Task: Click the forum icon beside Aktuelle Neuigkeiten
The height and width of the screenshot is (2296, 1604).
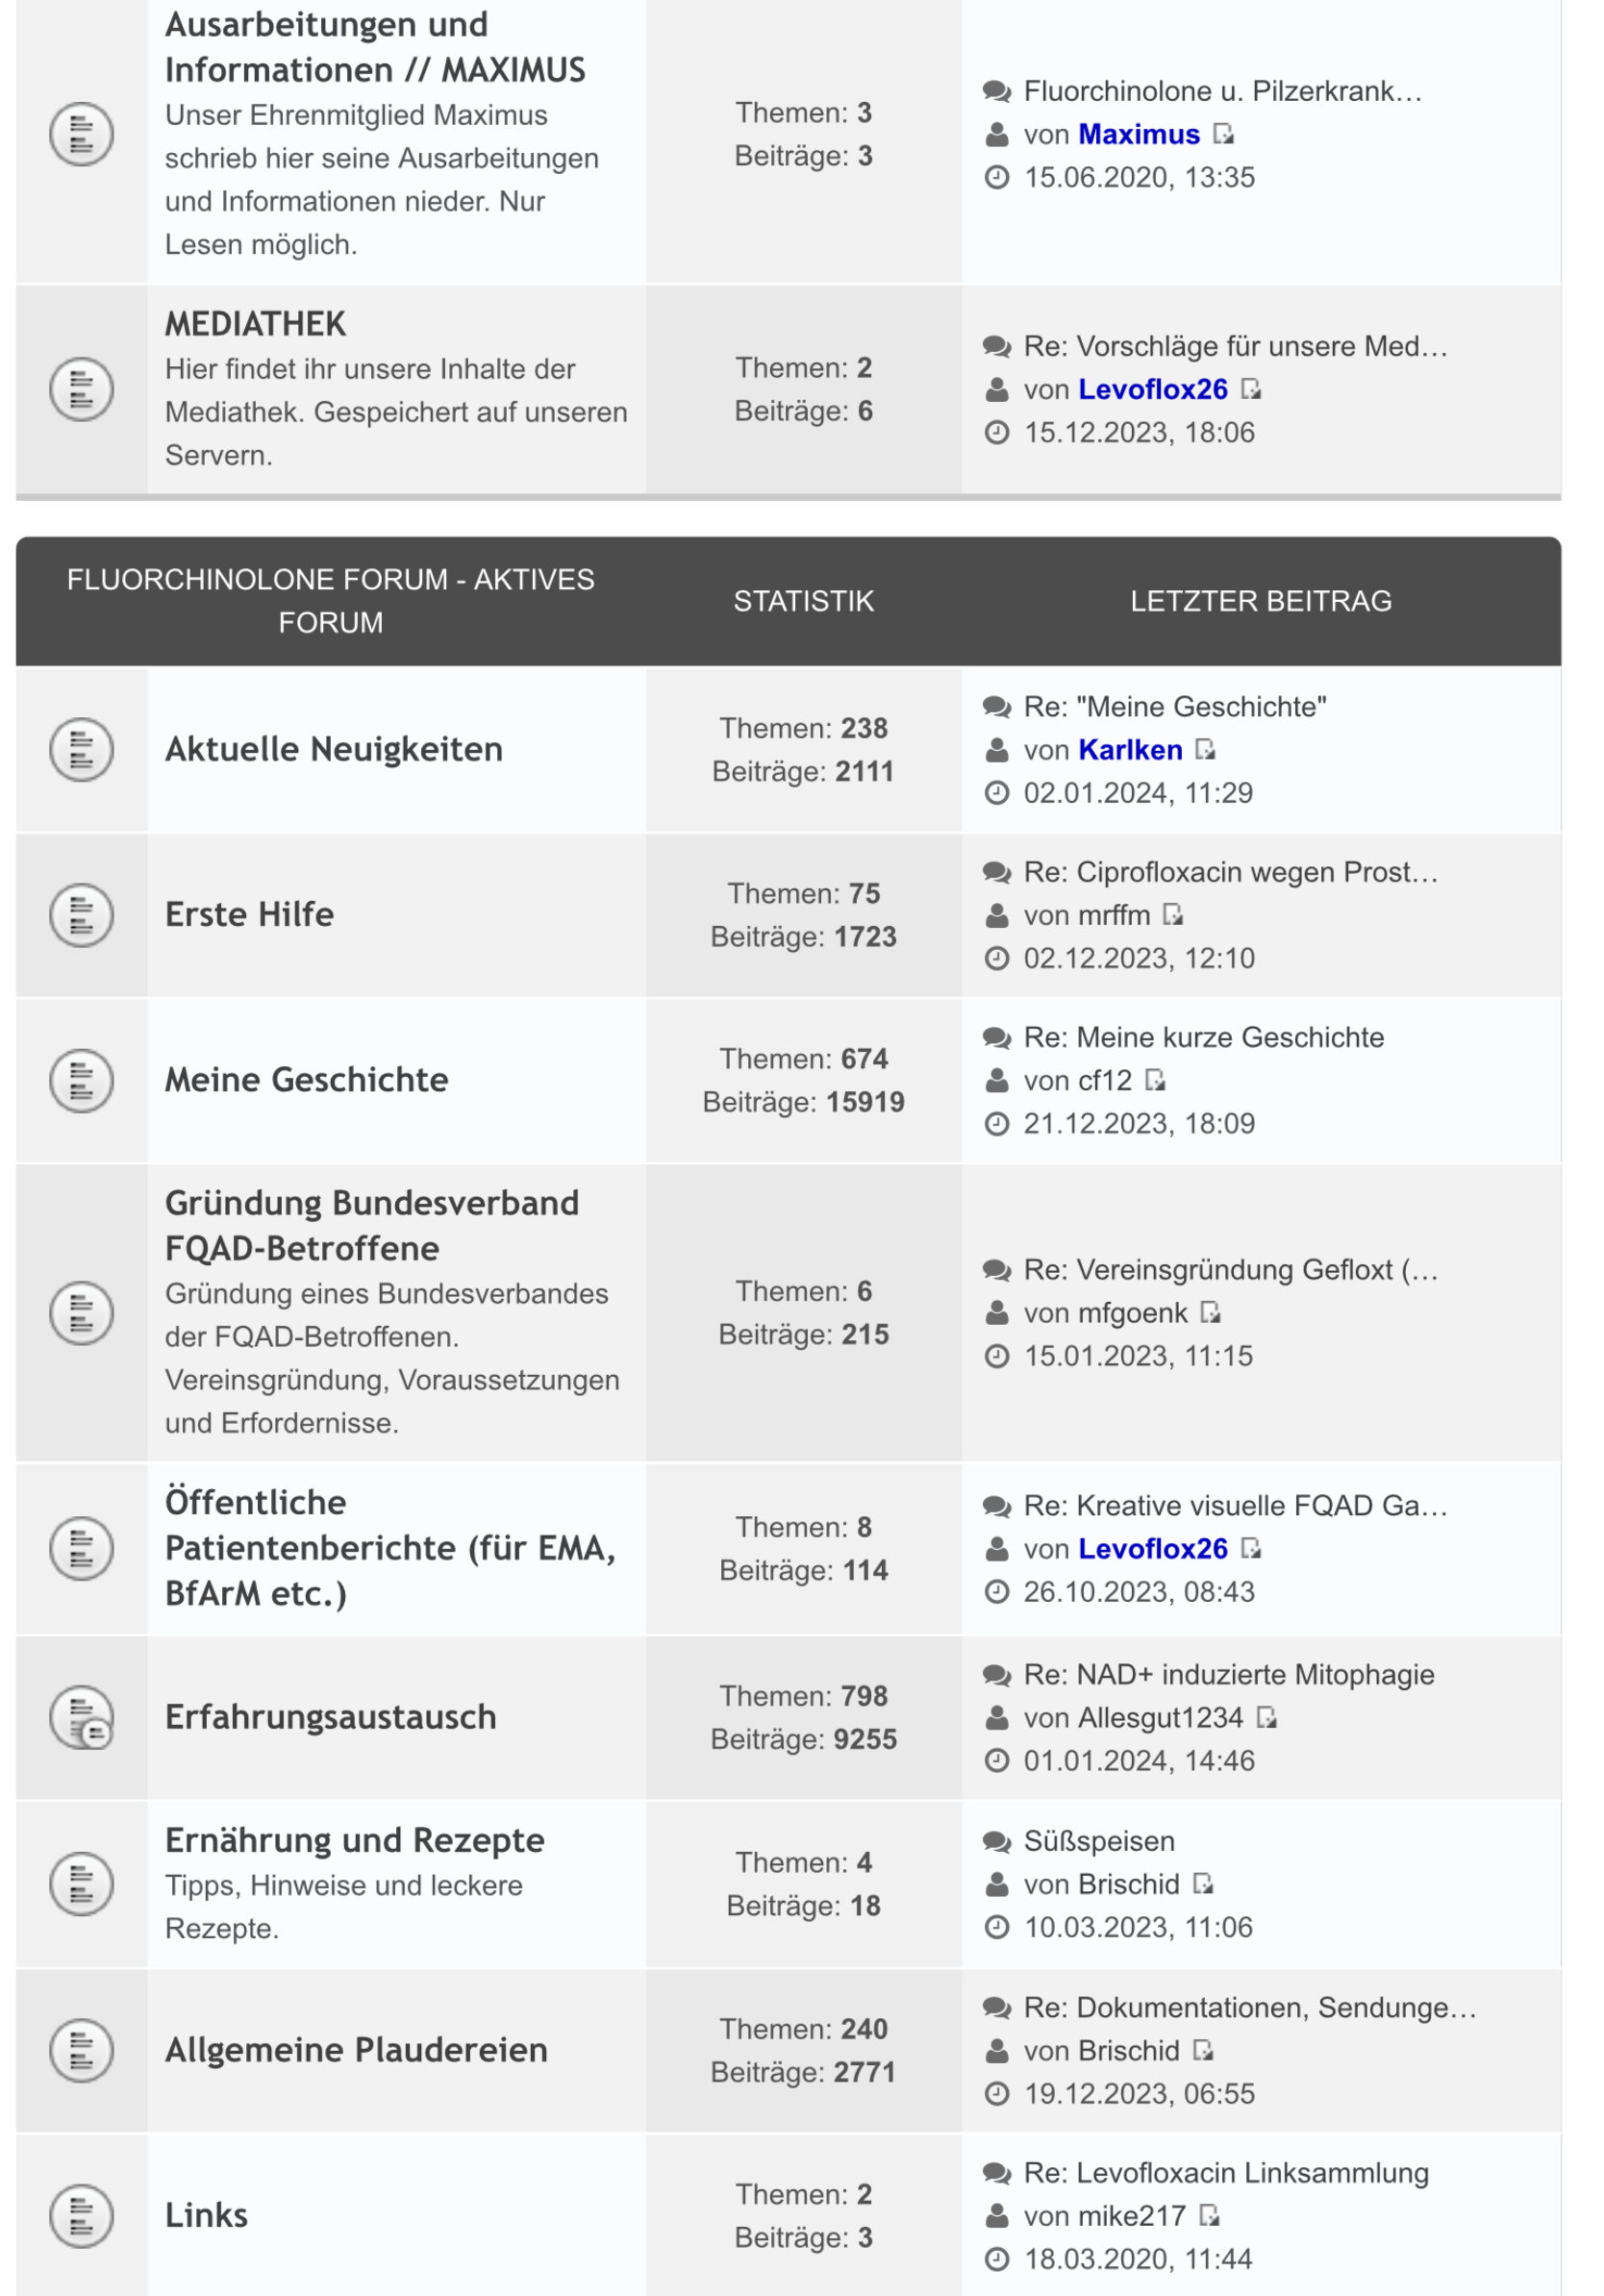Action: (x=81, y=749)
